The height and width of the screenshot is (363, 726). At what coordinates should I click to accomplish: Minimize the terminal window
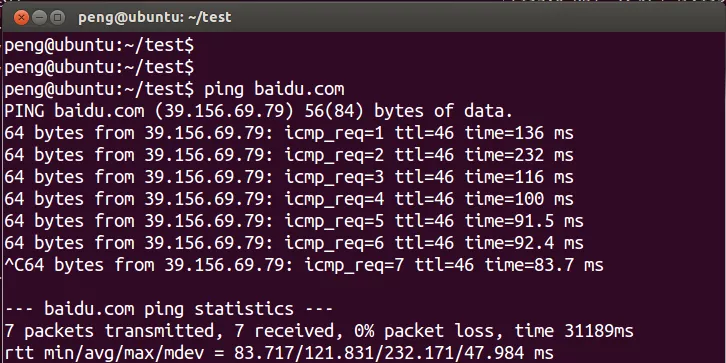(40, 18)
